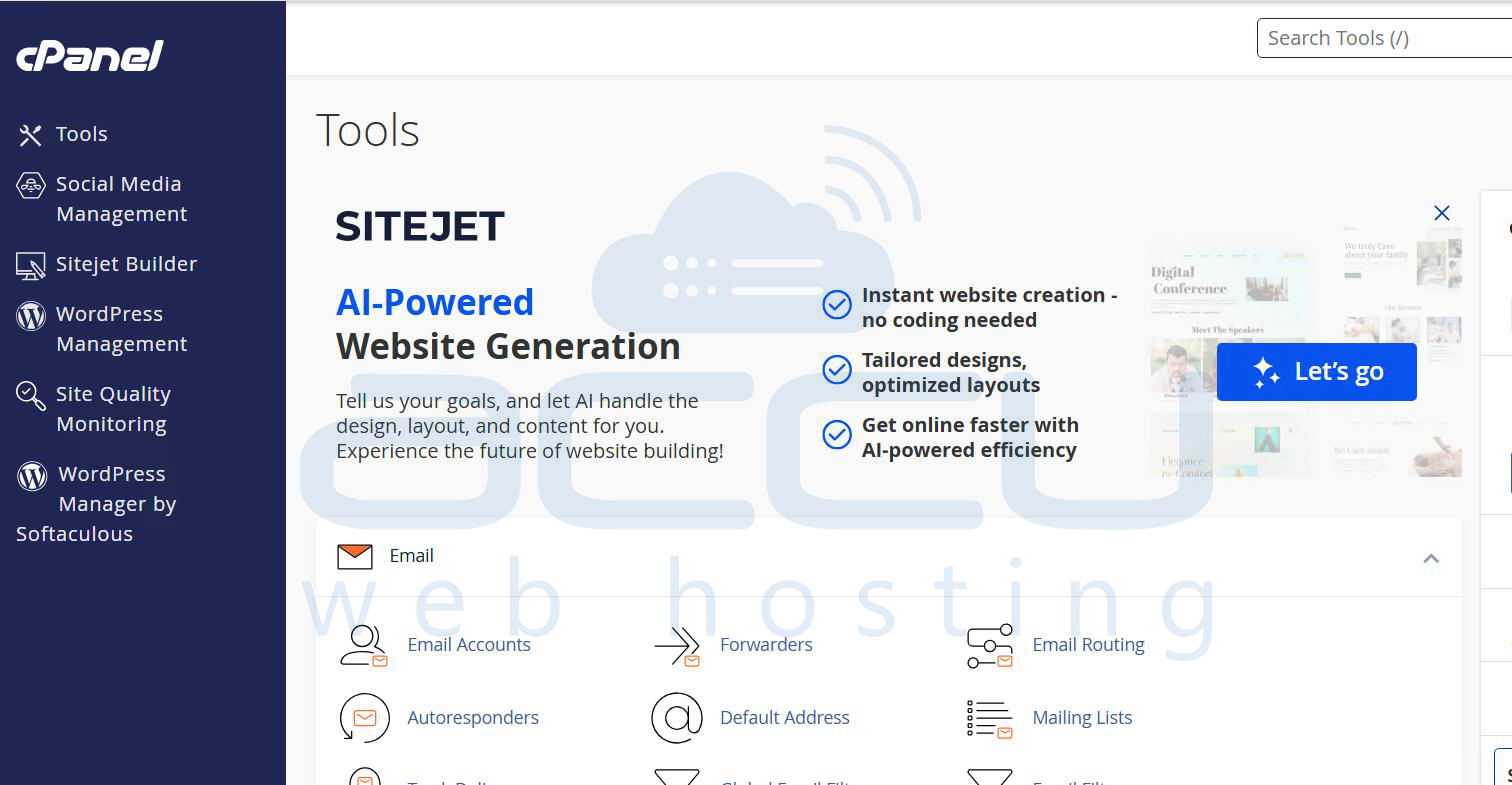Screen dimensions: 1512x785
Task: Open the Default Address @ icon
Action: (x=677, y=718)
